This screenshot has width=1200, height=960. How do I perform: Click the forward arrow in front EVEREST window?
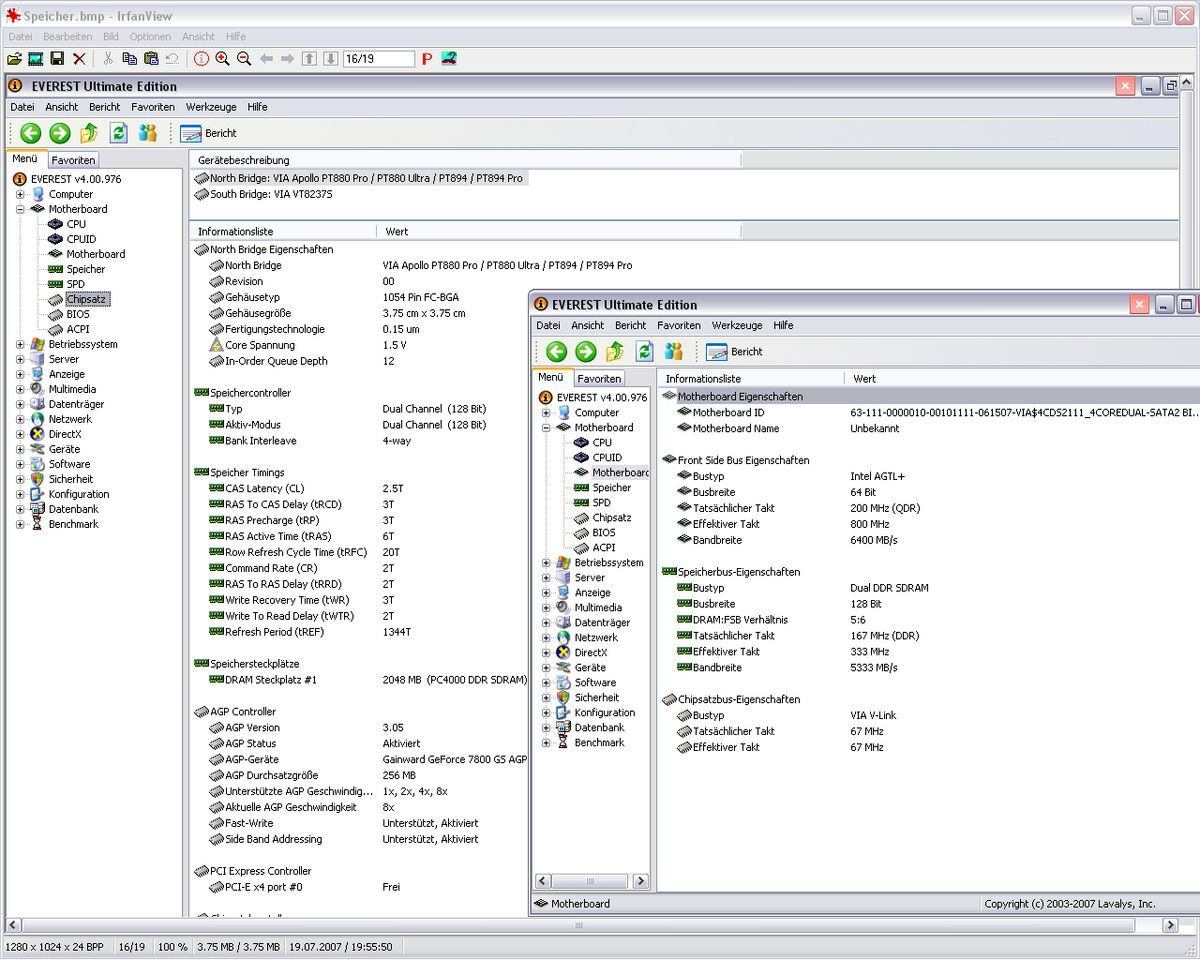click(x=586, y=351)
